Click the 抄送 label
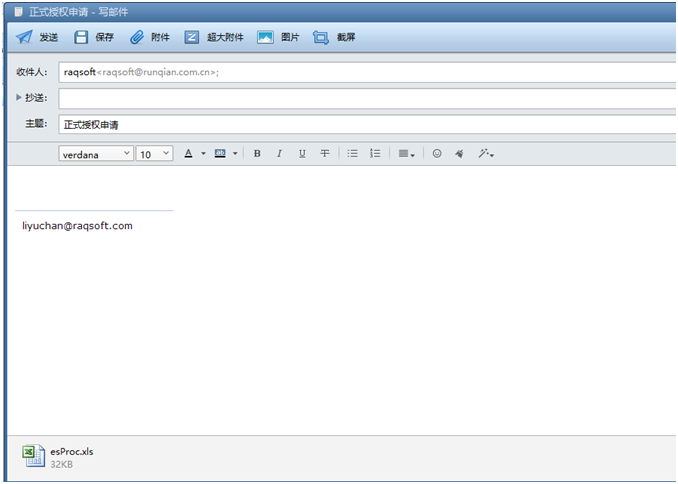This screenshot has height=484, width=678. click(x=36, y=98)
